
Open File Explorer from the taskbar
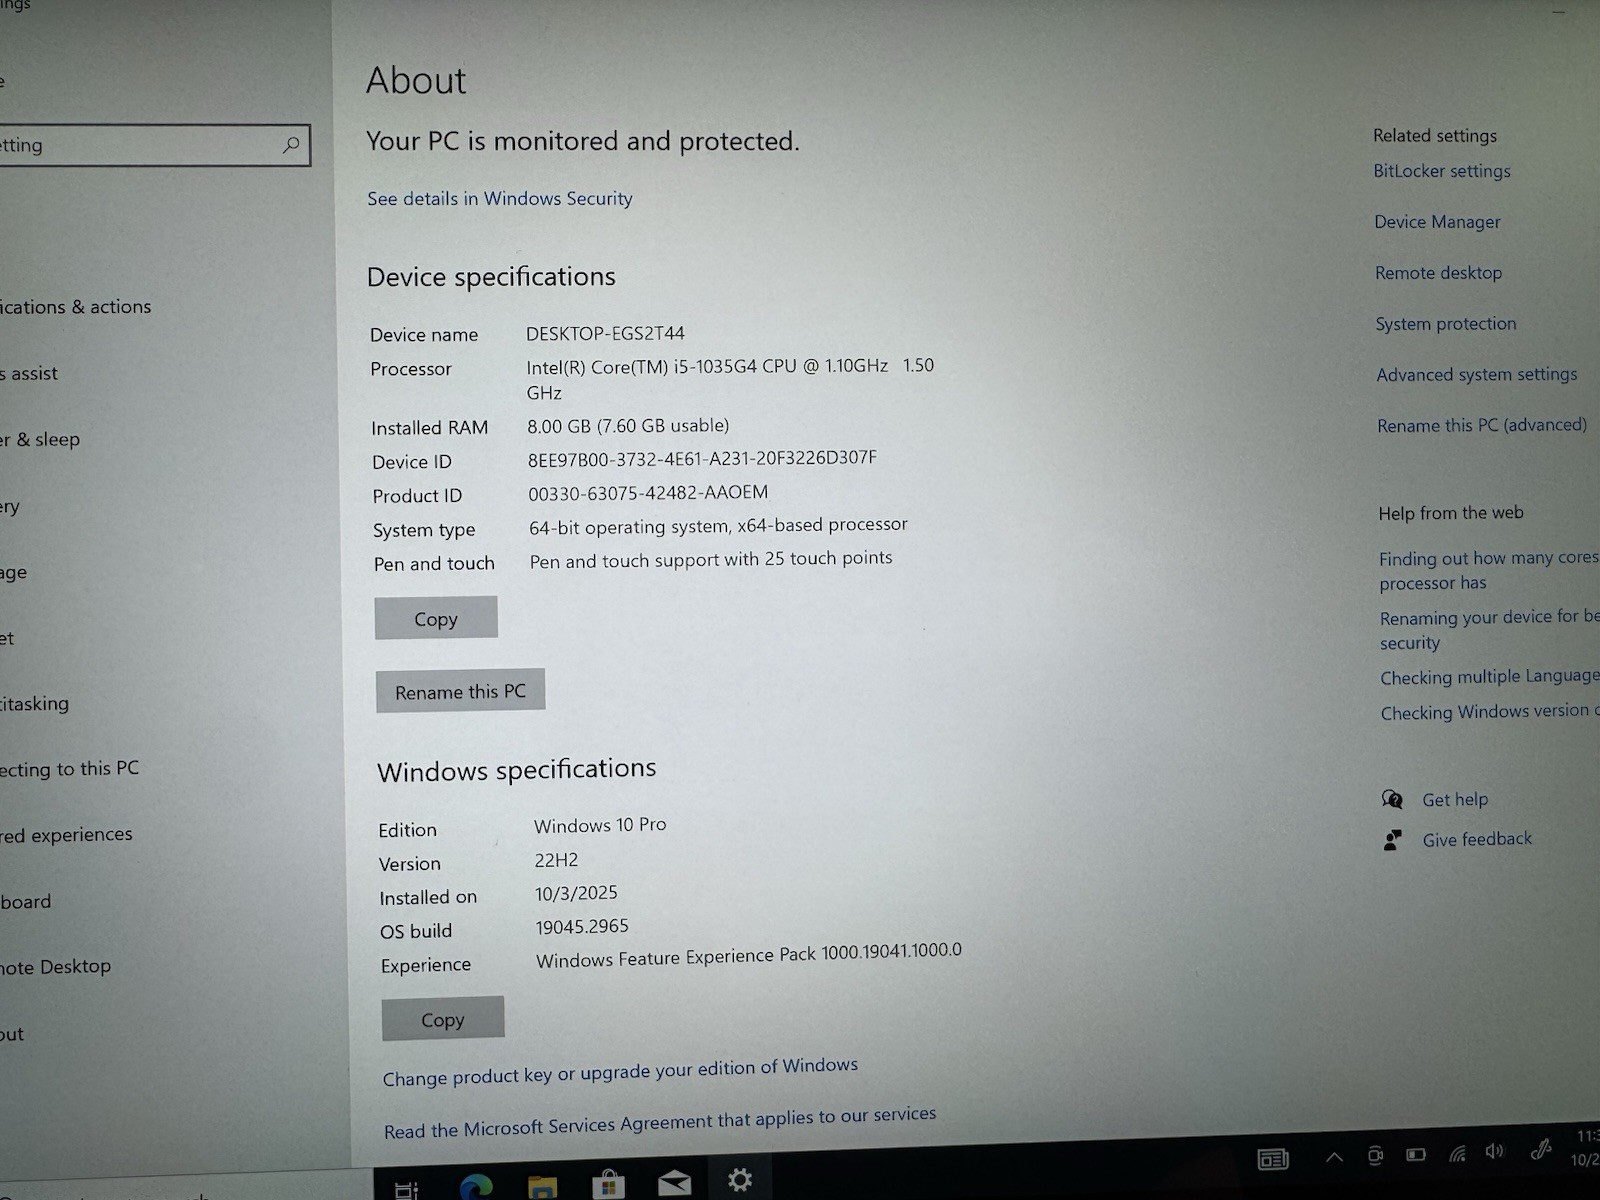click(542, 1186)
